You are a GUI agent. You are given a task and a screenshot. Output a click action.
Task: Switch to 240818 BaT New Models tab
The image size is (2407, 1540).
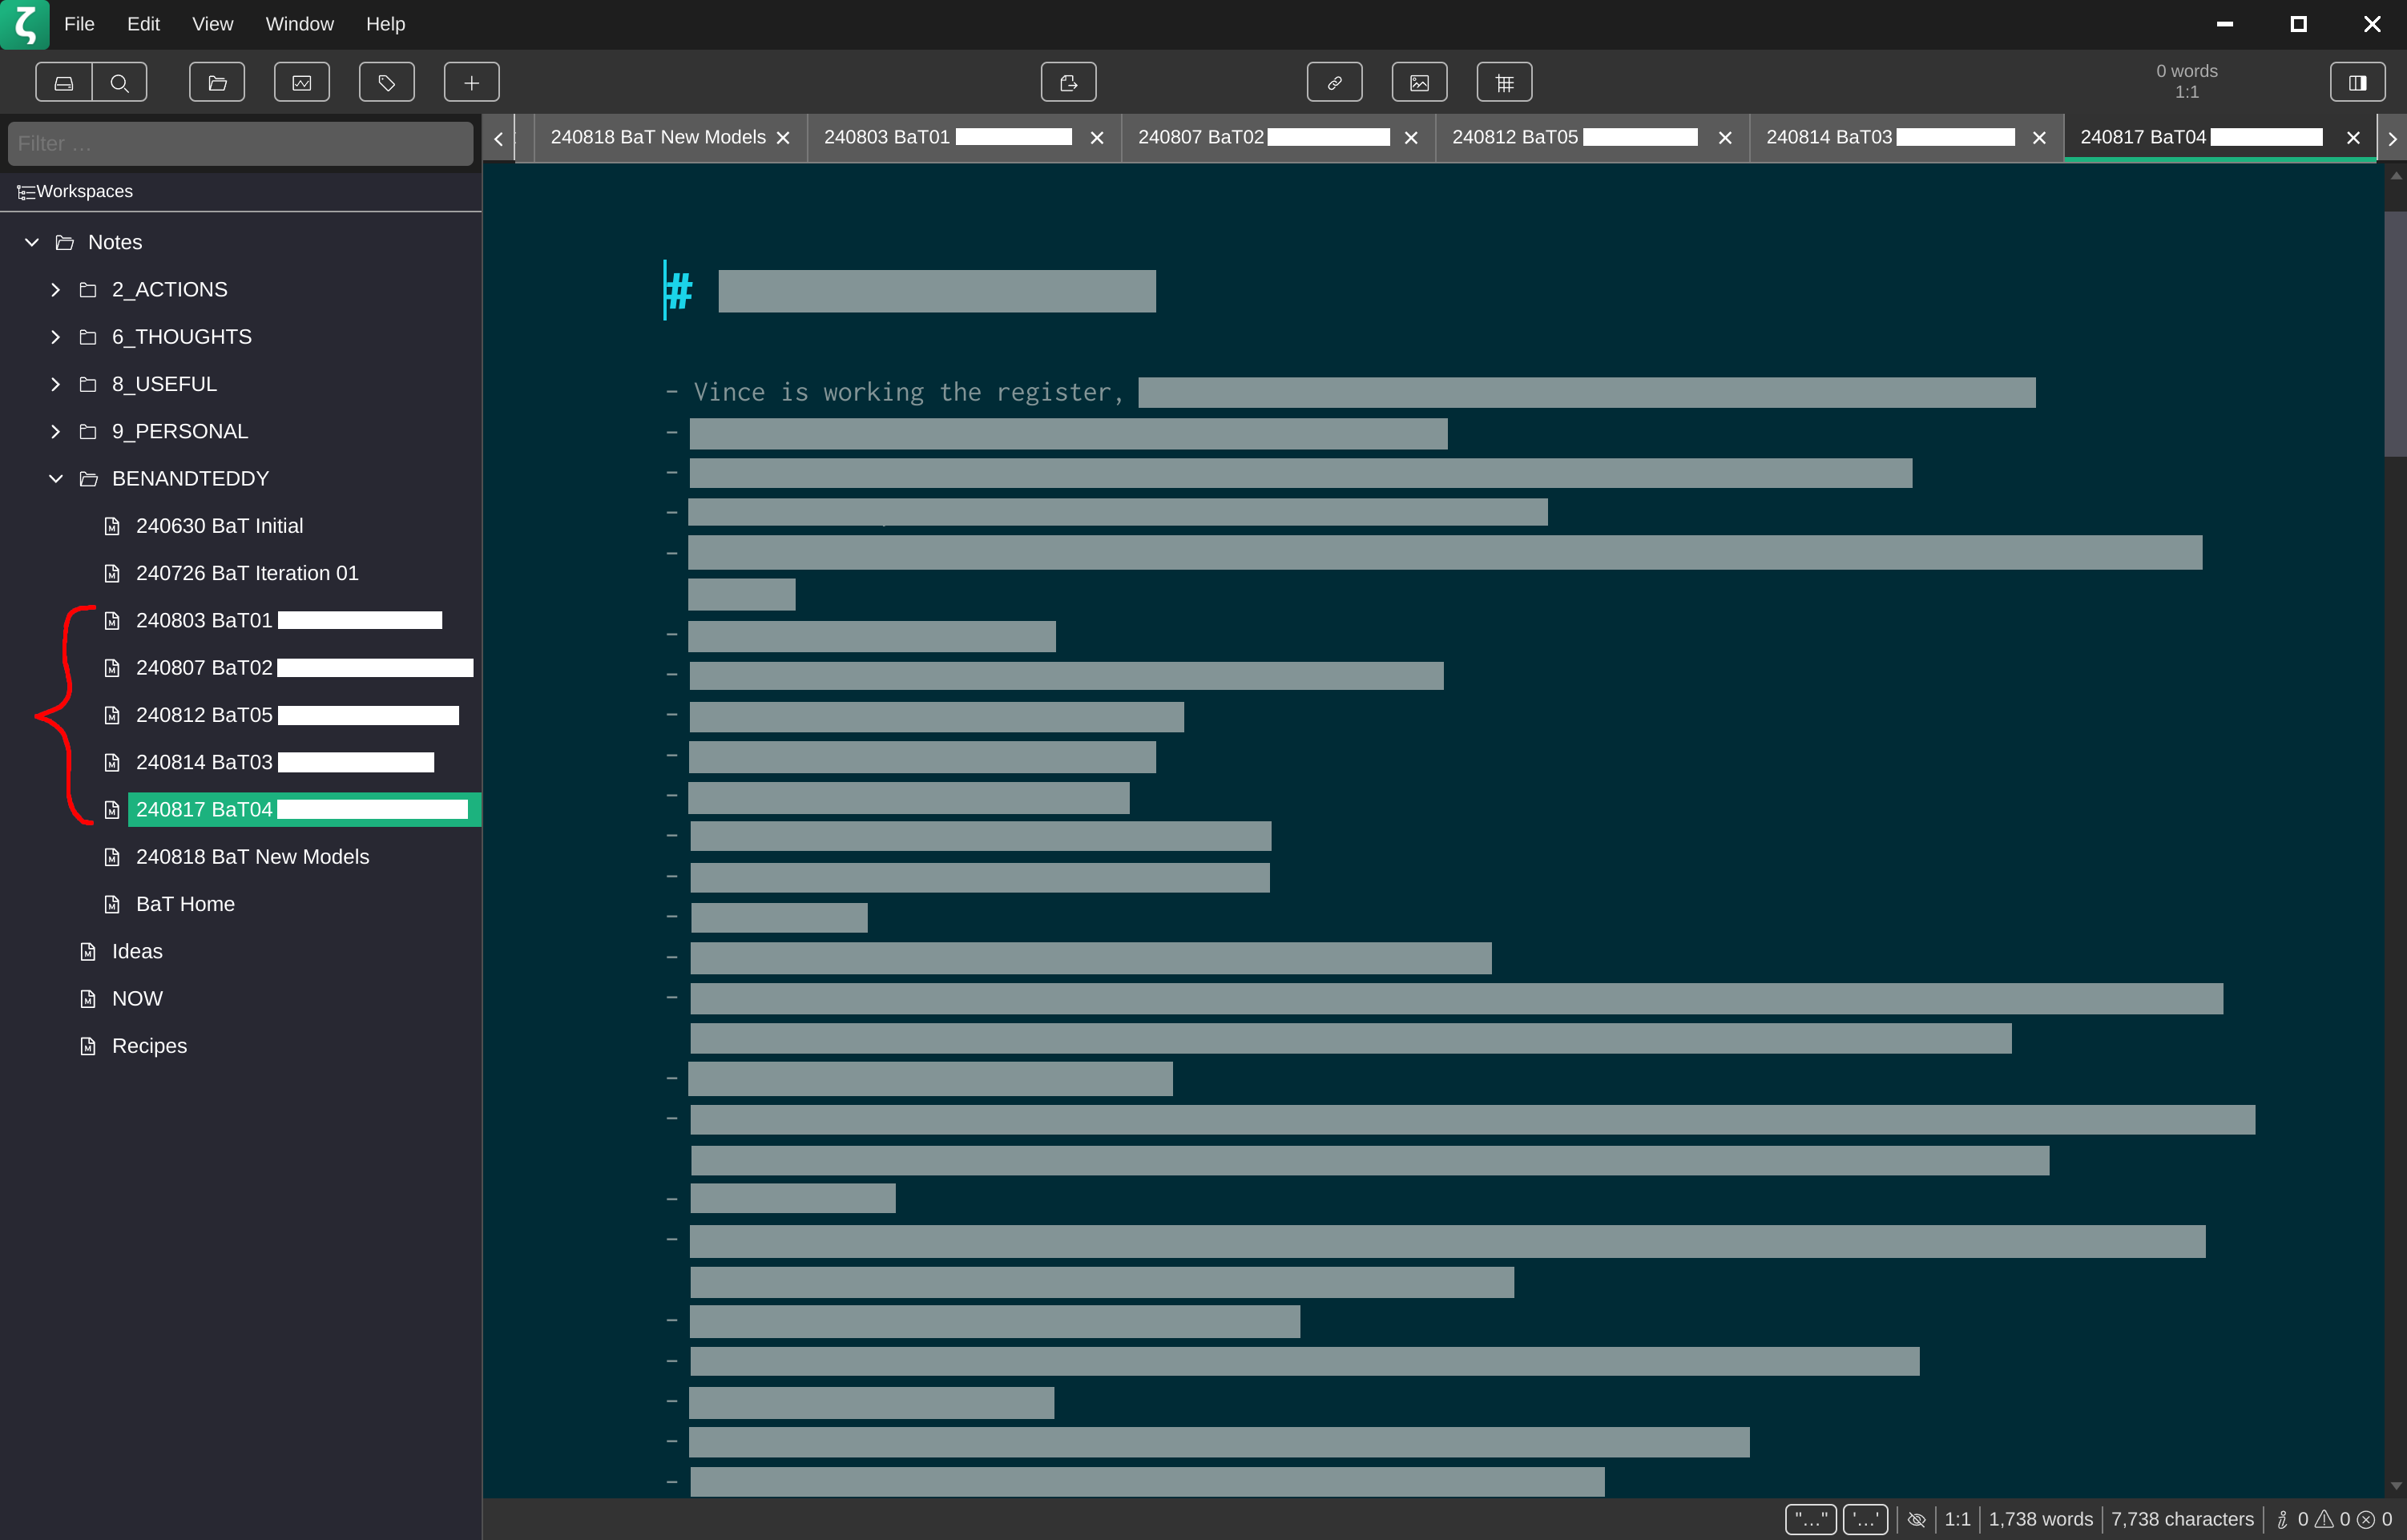tap(657, 137)
